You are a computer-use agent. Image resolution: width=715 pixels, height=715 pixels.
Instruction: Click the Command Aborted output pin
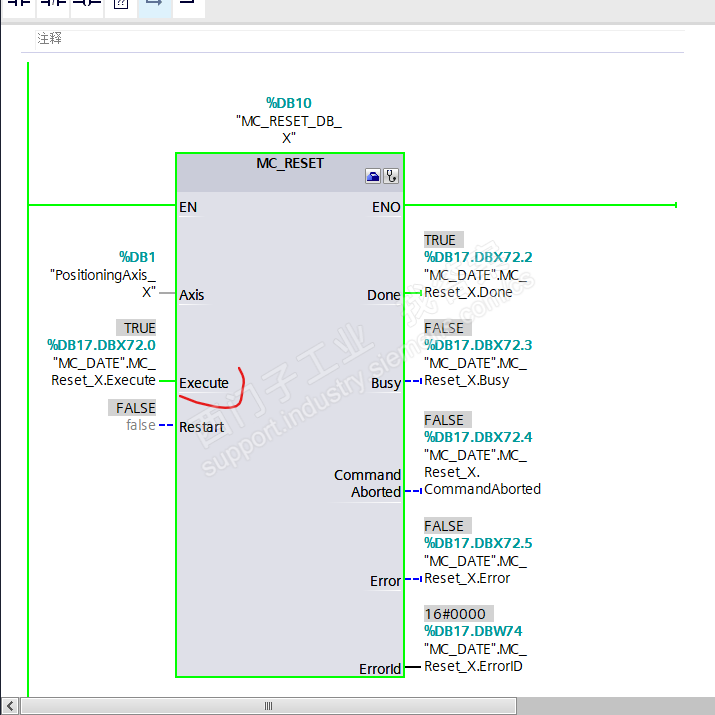(368, 483)
